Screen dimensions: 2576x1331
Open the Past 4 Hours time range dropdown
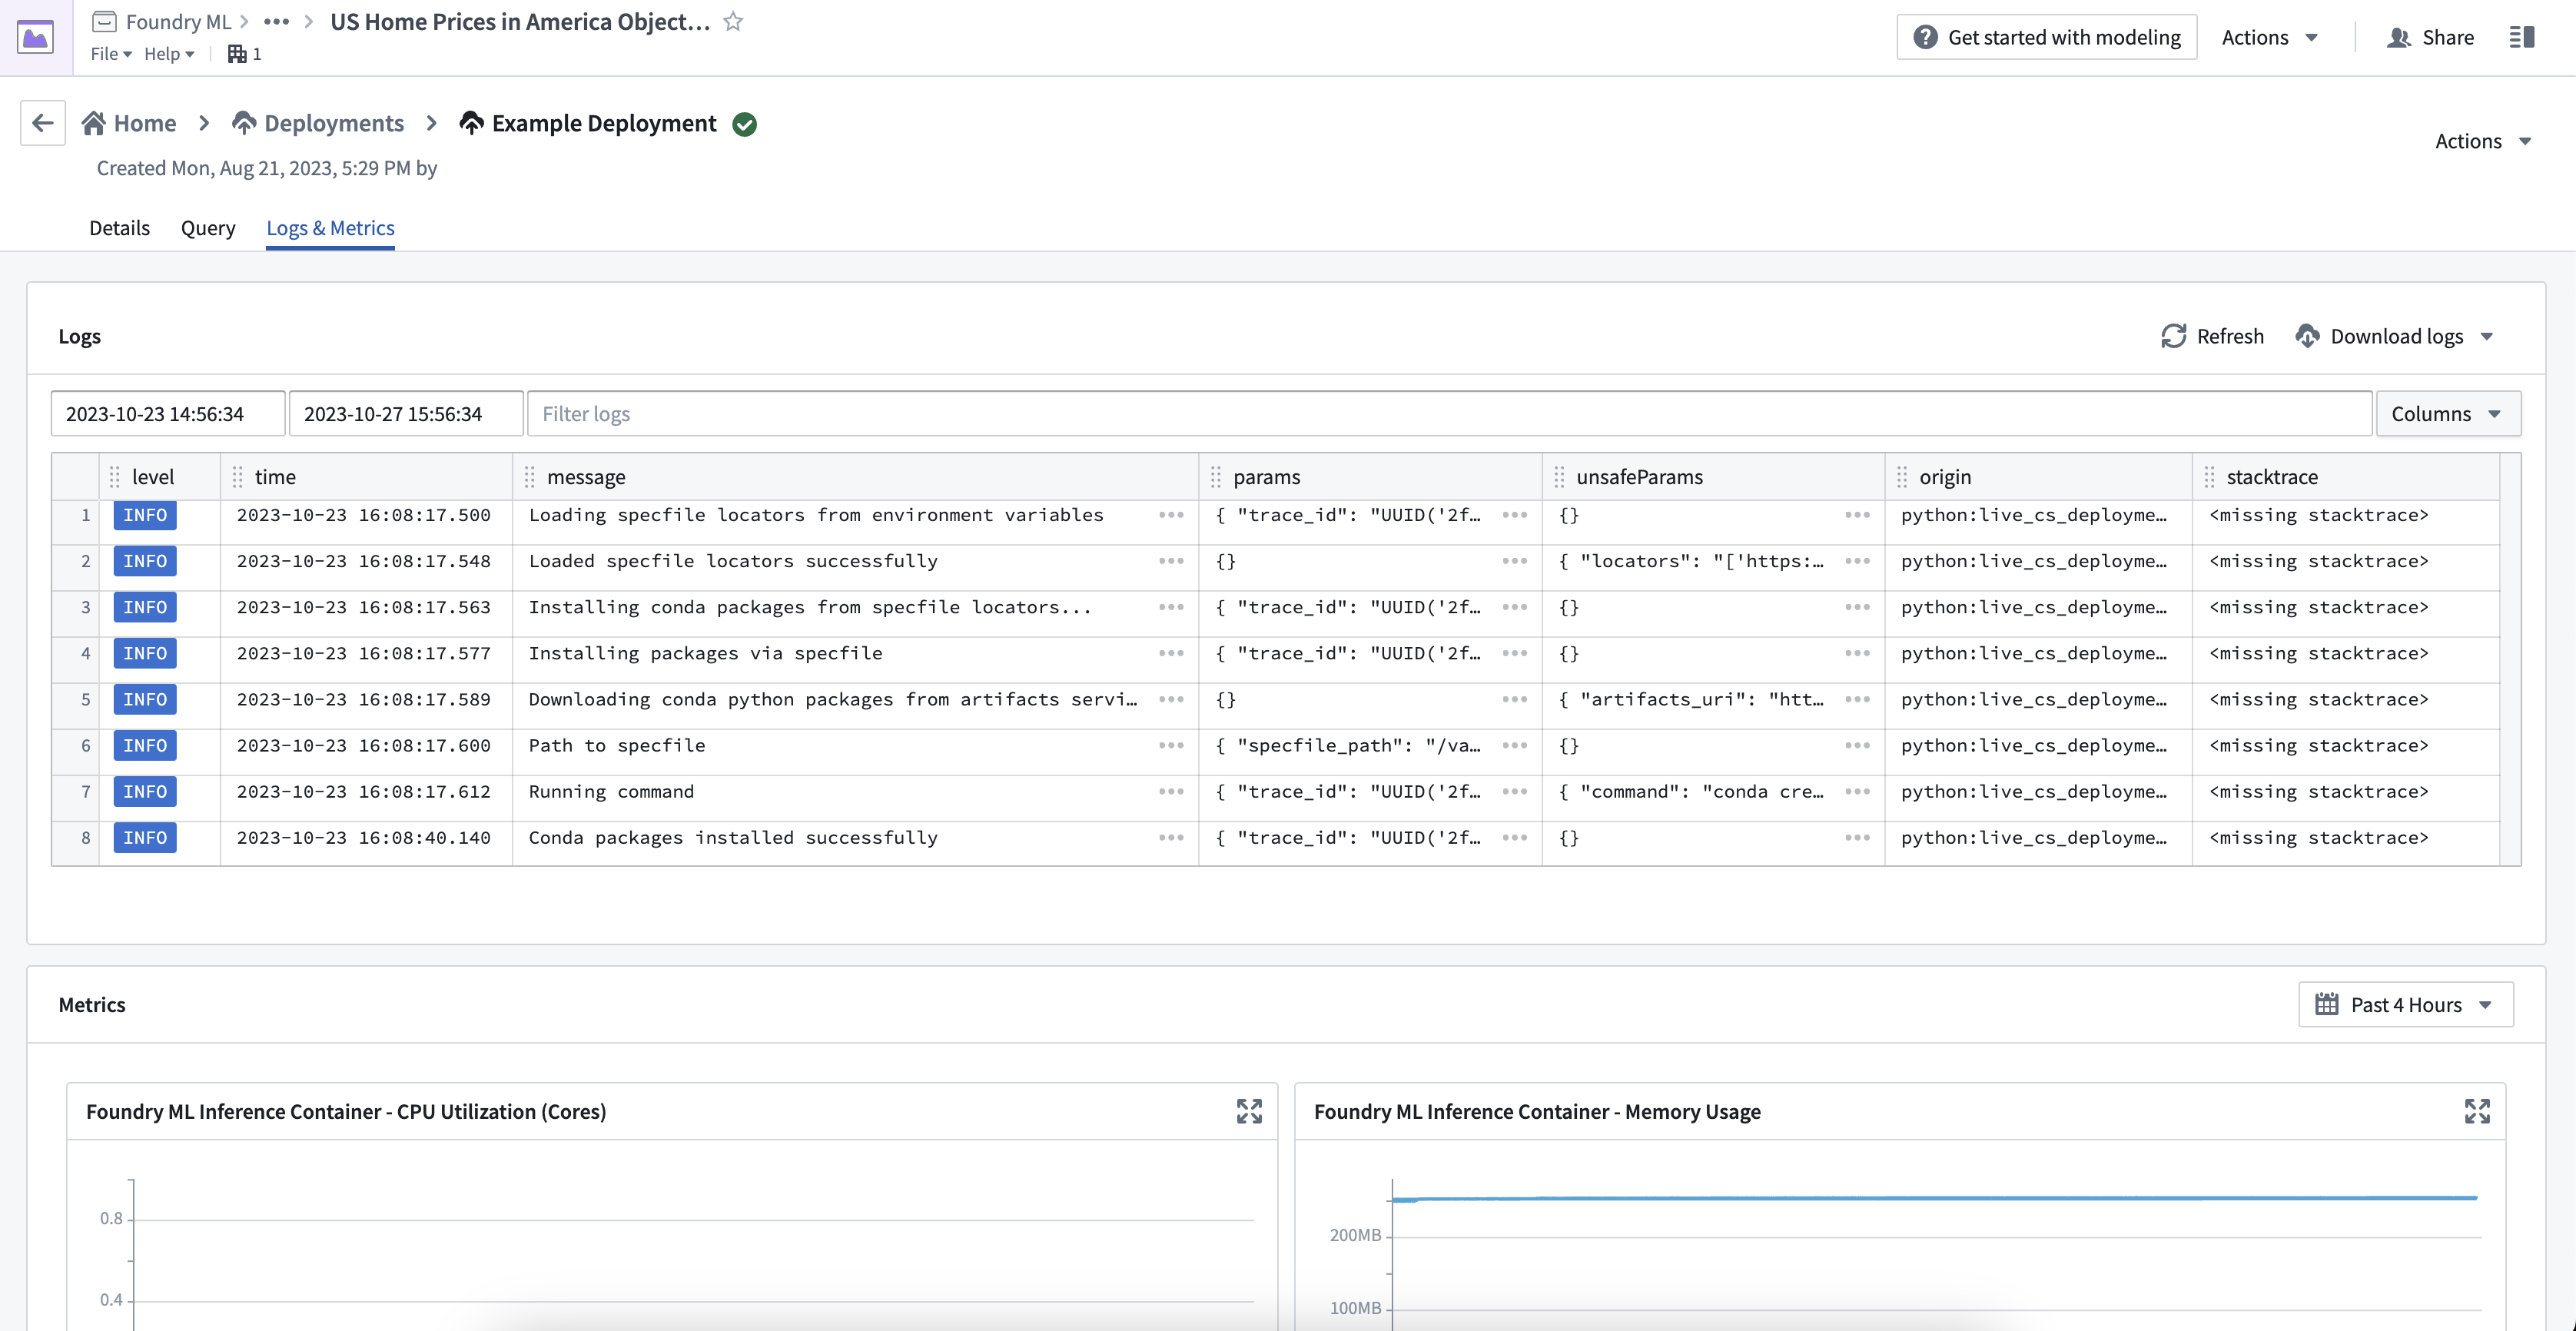click(x=2405, y=1005)
